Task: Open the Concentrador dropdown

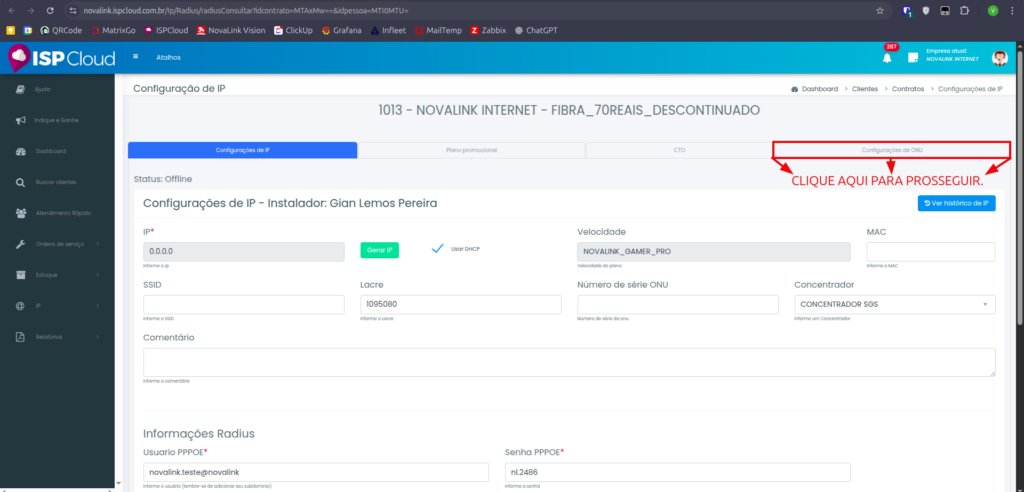Action: 894,304
